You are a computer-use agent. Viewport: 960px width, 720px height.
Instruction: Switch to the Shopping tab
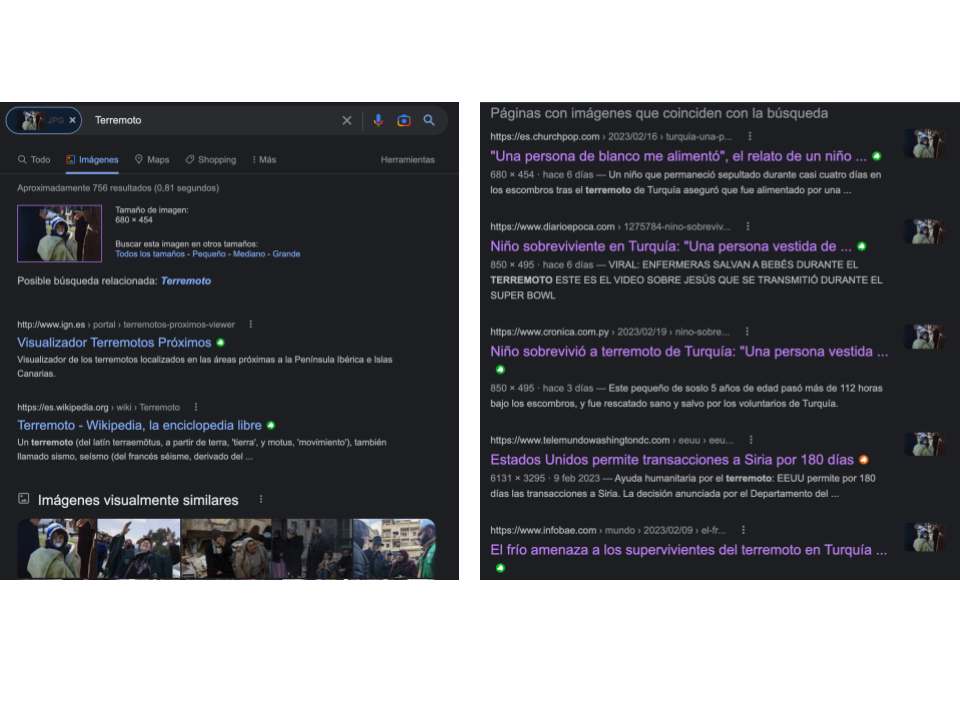[x=211, y=160]
